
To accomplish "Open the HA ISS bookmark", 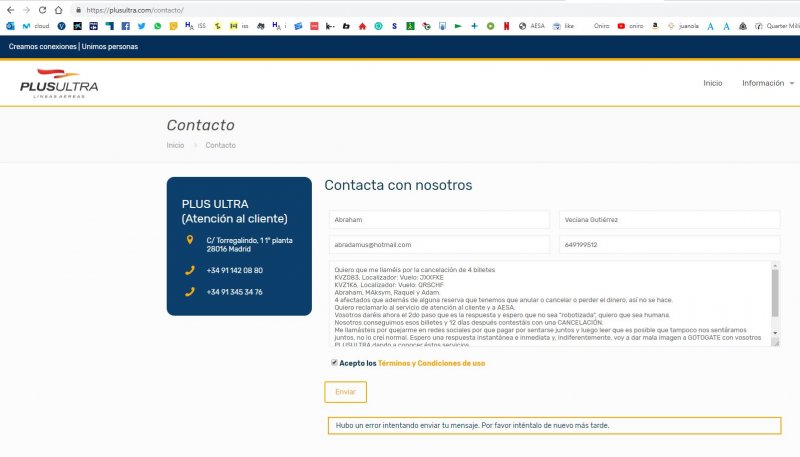I will tap(195, 26).
